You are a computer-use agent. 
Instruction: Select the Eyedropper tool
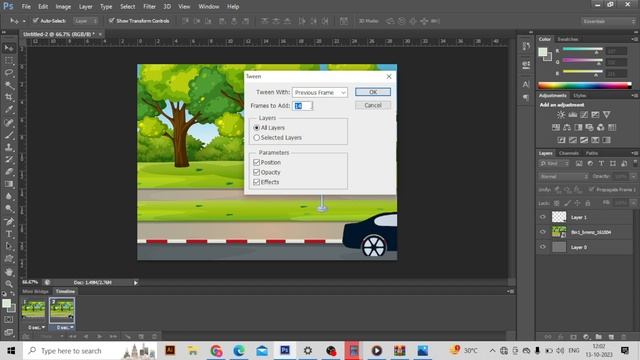click(x=9, y=109)
